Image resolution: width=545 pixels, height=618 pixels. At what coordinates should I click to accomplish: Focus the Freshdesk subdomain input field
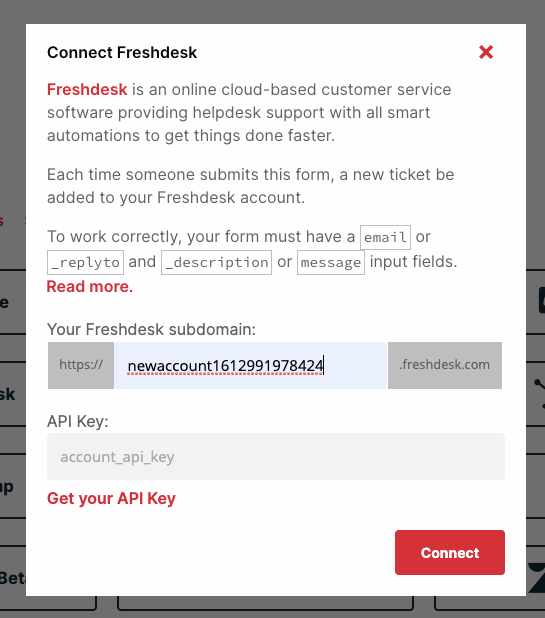coord(251,365)
